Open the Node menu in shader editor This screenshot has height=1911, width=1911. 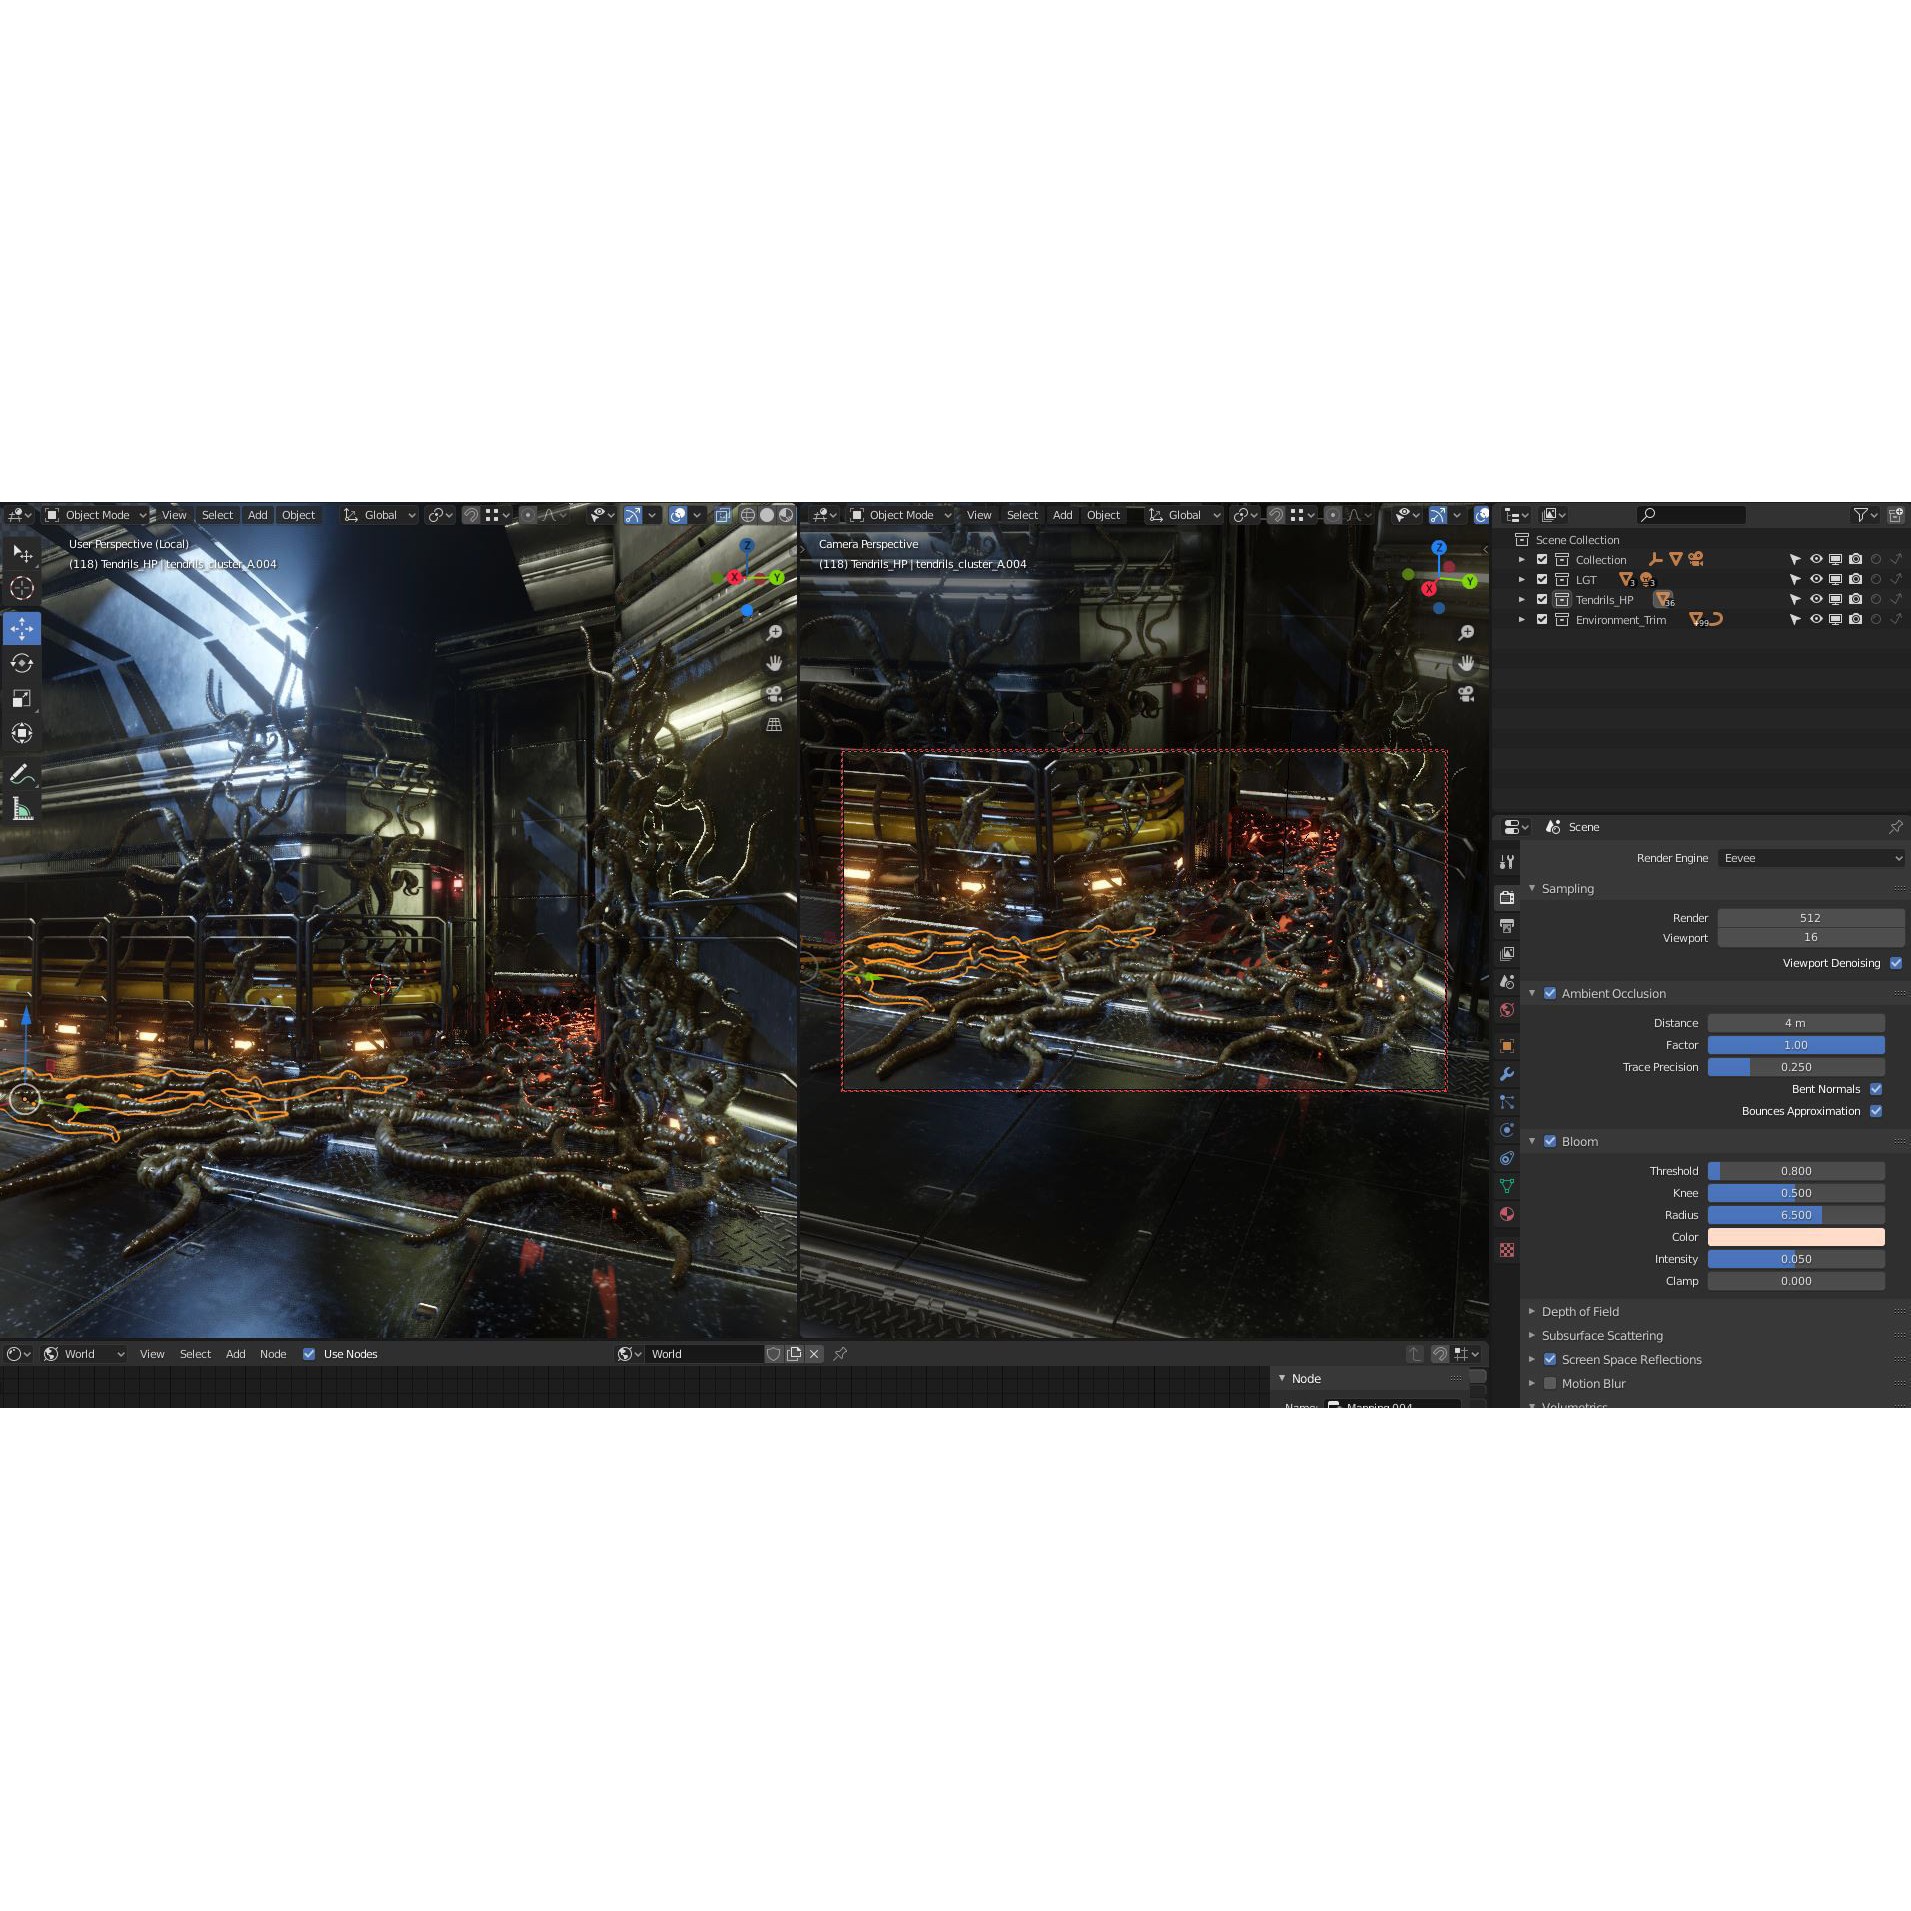point(273,1354)
